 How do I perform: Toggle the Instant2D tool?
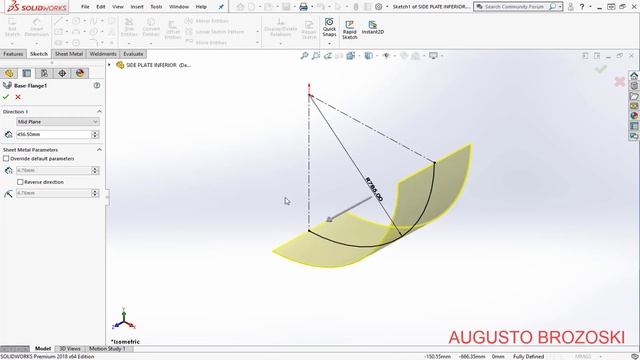pos(372,27)
